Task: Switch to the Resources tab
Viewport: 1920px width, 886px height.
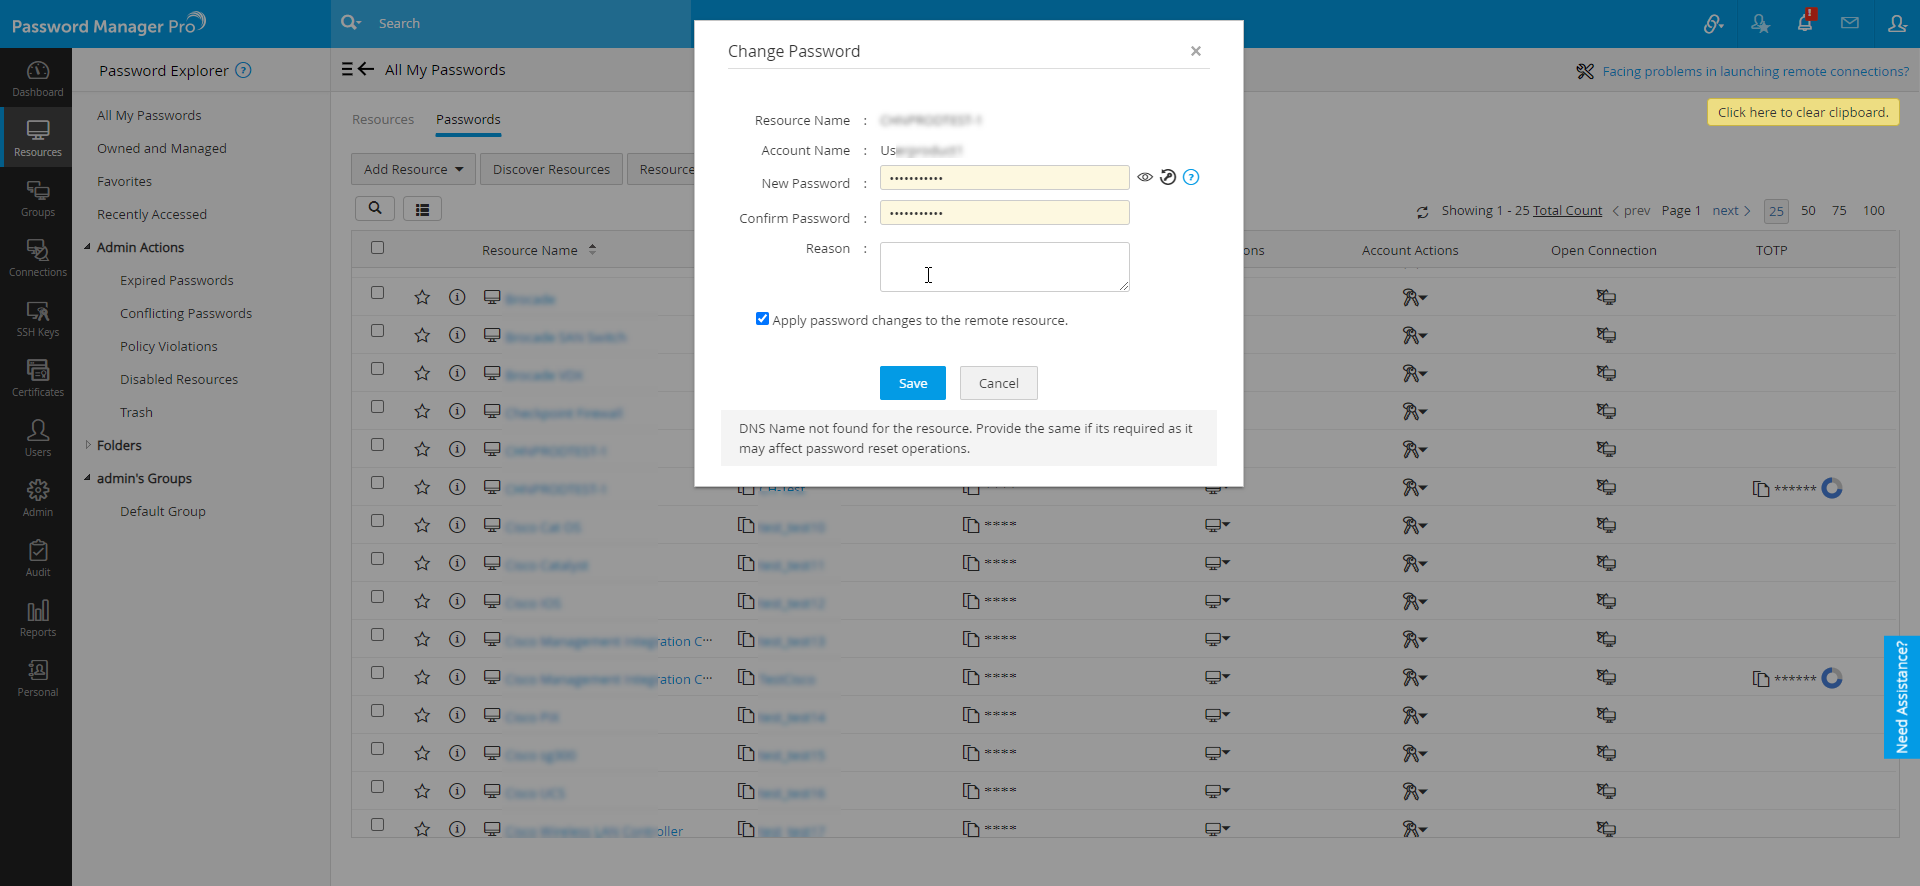Action: point(382,120)
